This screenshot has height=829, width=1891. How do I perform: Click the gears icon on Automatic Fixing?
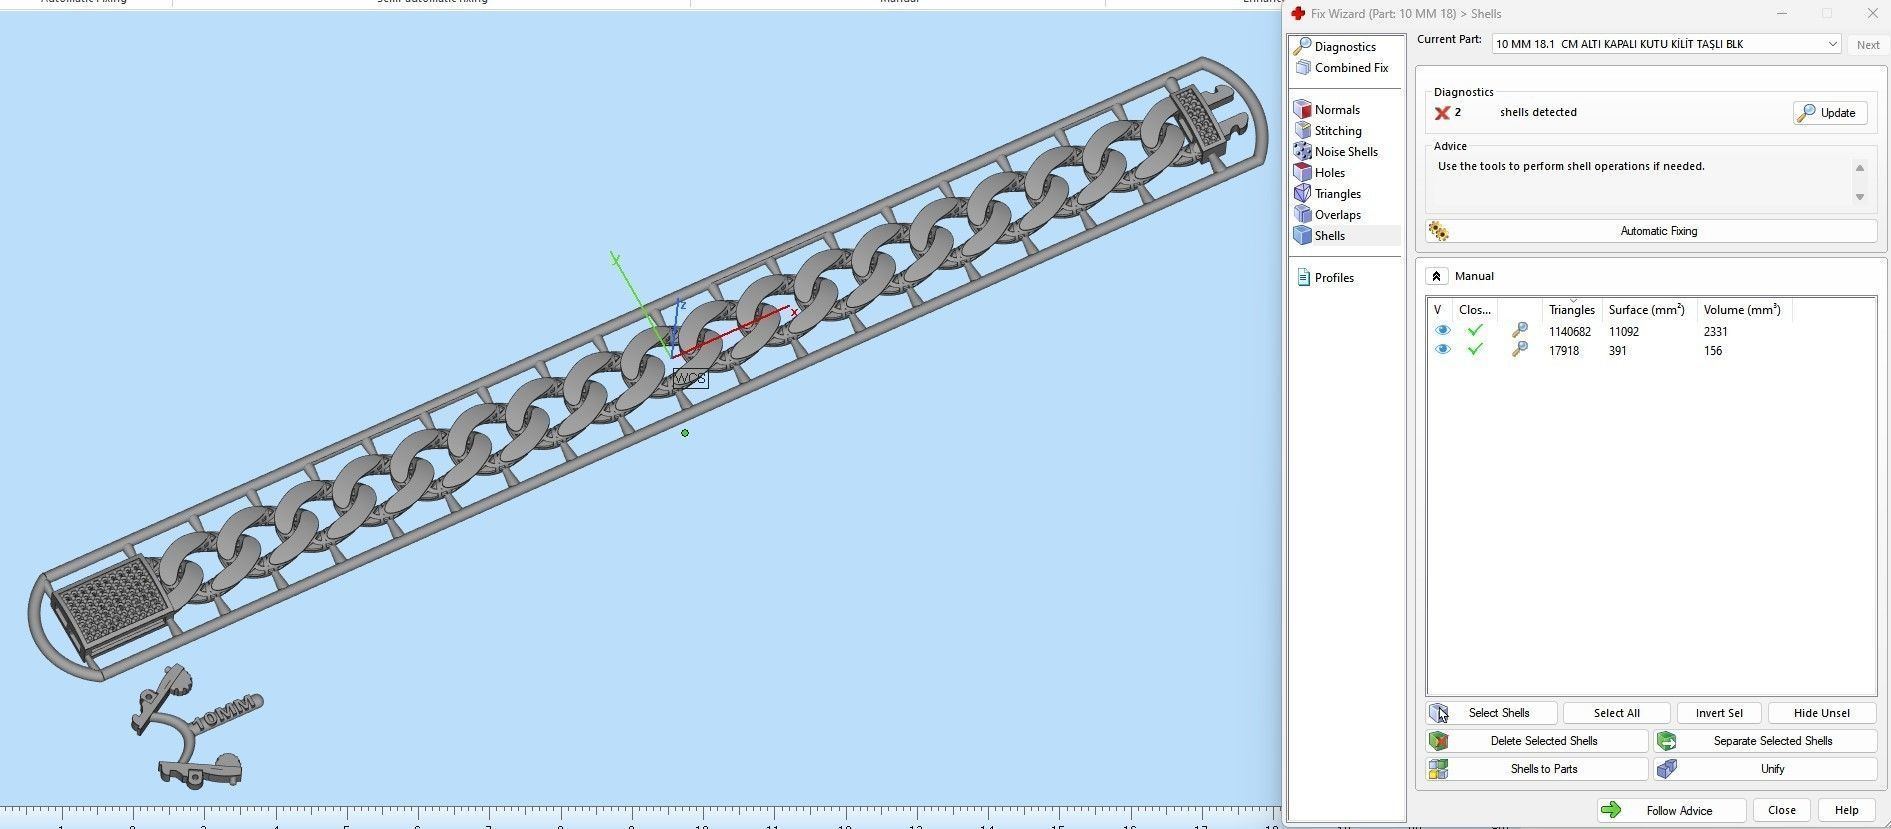point(1438,231)
